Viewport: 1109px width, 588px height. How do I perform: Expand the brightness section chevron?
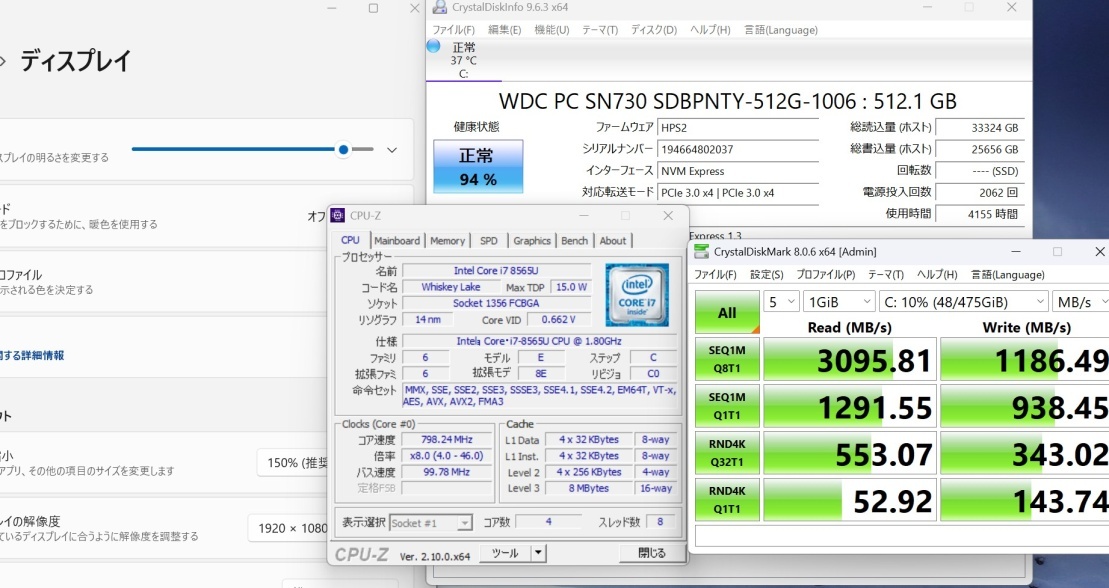tap(392, 150)
